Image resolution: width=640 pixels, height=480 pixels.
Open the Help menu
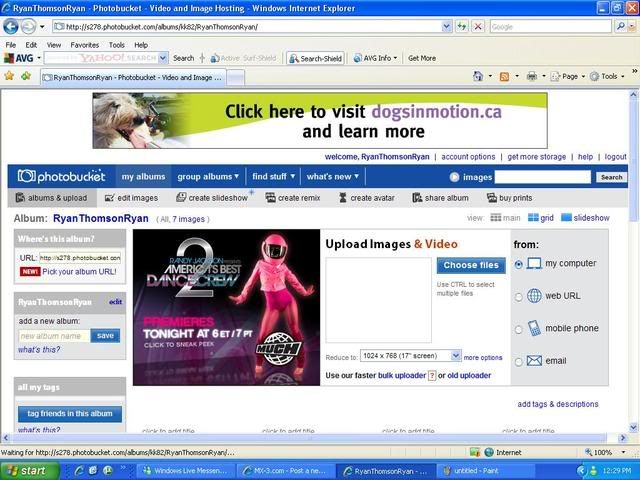(141, 45)
